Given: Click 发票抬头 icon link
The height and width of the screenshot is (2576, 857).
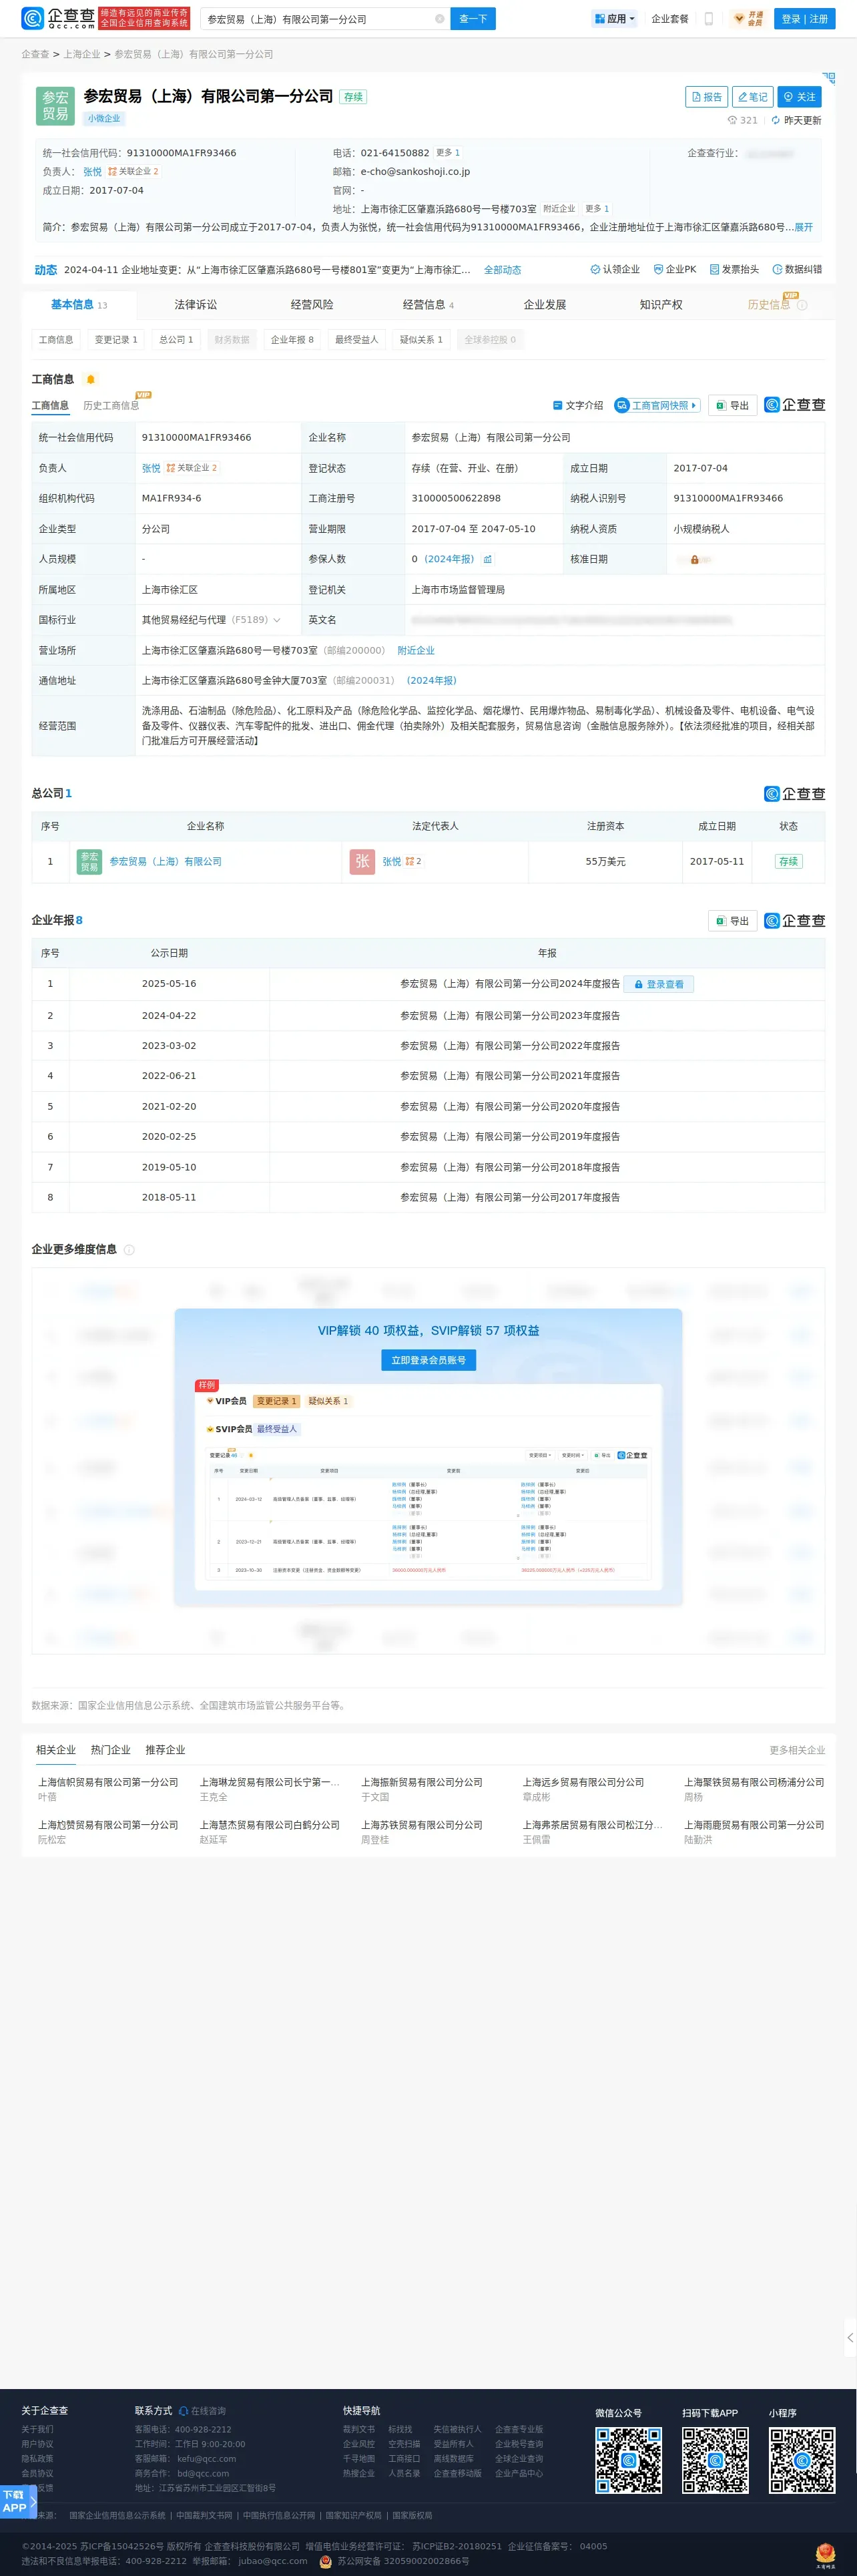Looking at the screenshot, I should [734, 269].
